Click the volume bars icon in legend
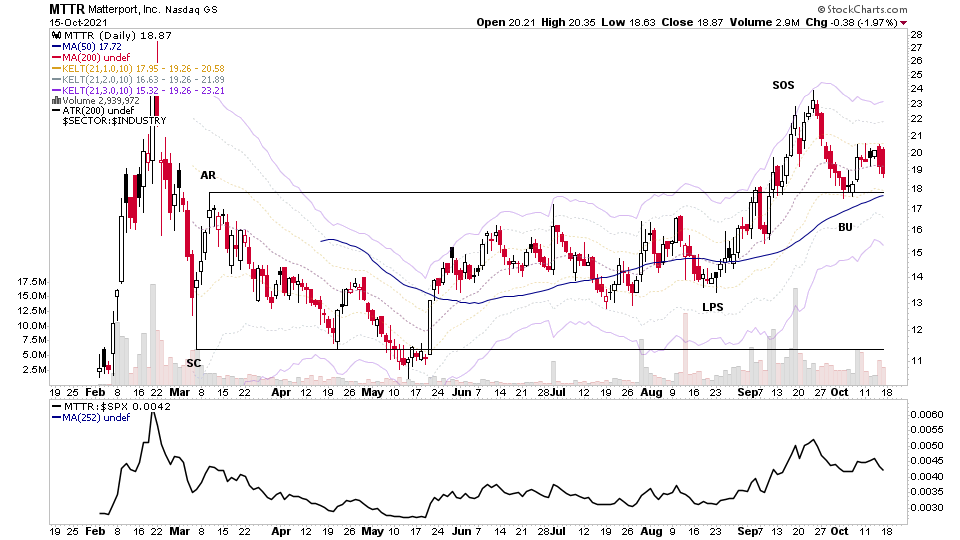 [x=56, y=101]
